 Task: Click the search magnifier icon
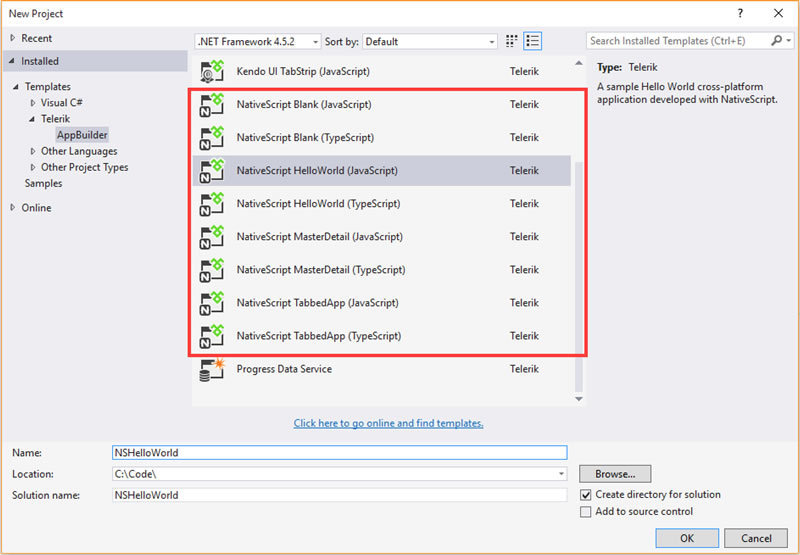tap(776, 41)
